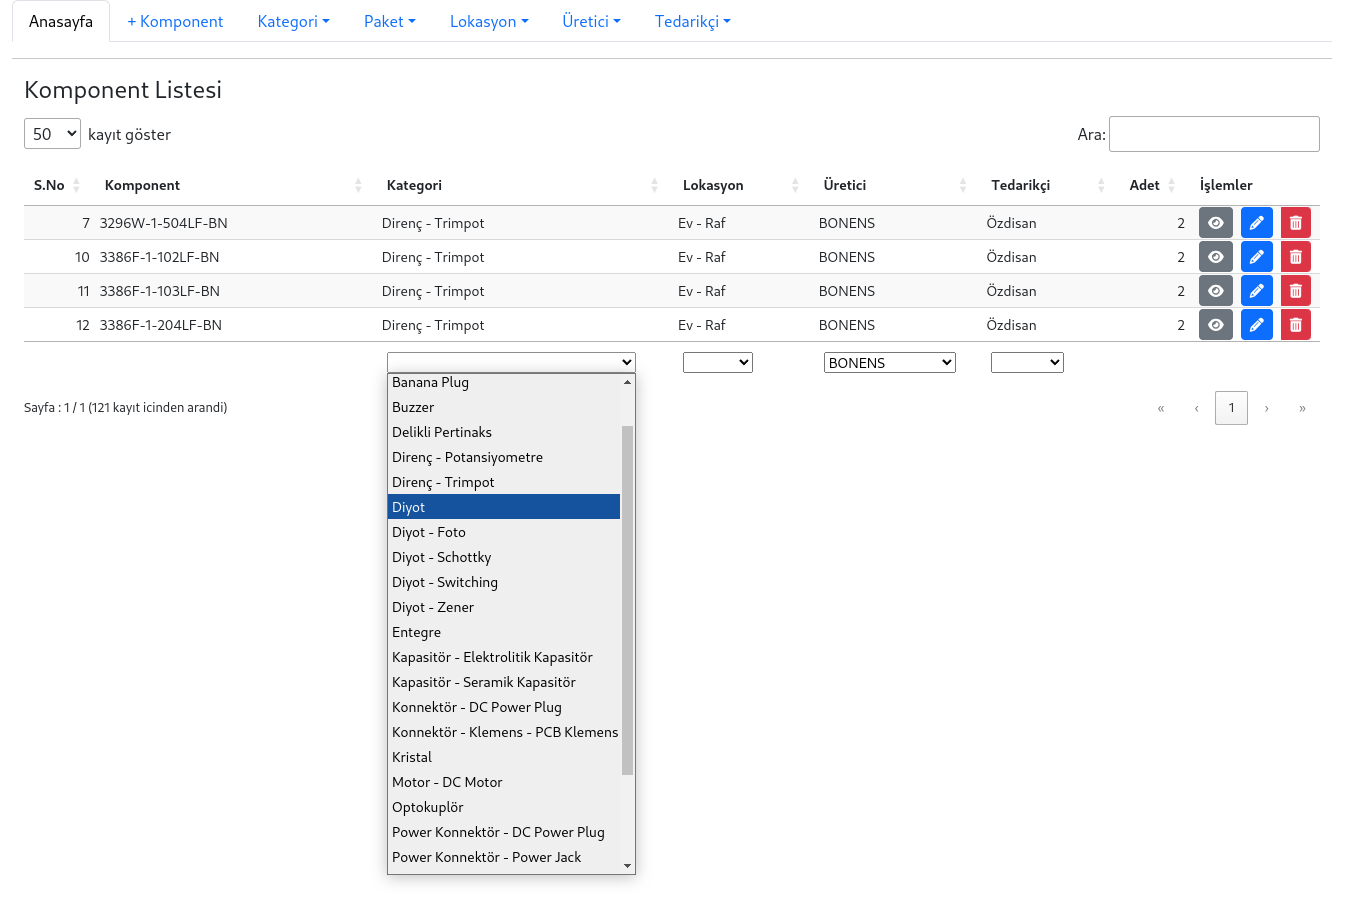
Task: Delete component 3386F-1-103LF-BN trash icon
Action: pos(1295,291)
